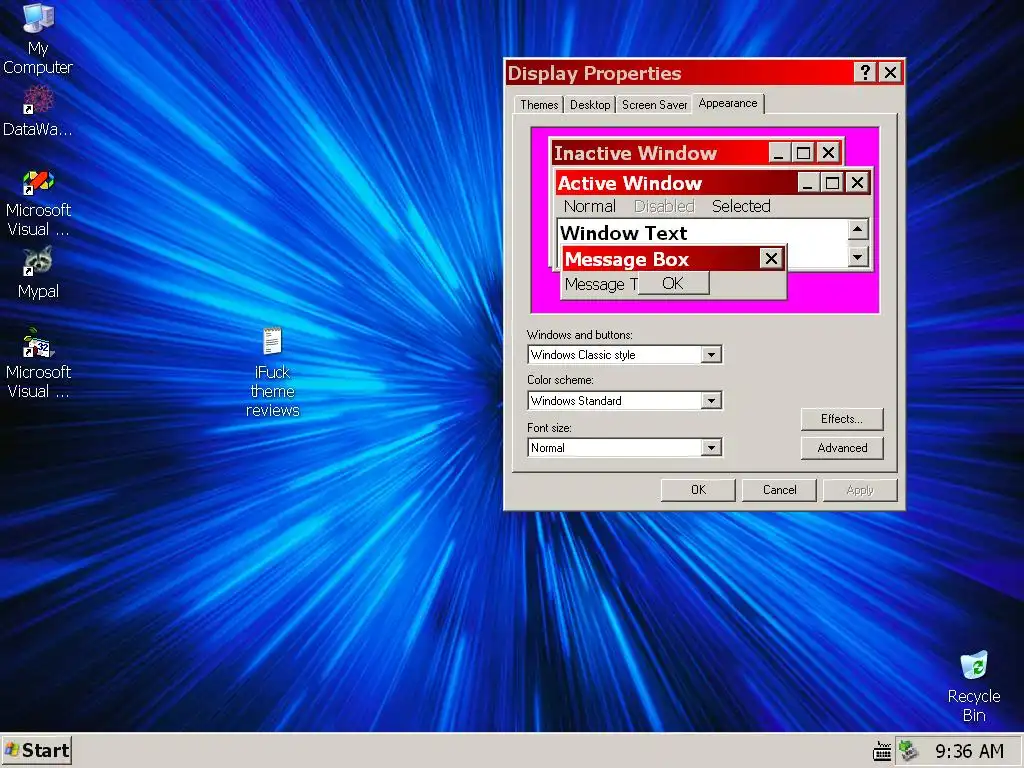Confirm with the dialog's OK button
Image resolution: width=1024 pixels, height=768 pixels.
point(698,490)
